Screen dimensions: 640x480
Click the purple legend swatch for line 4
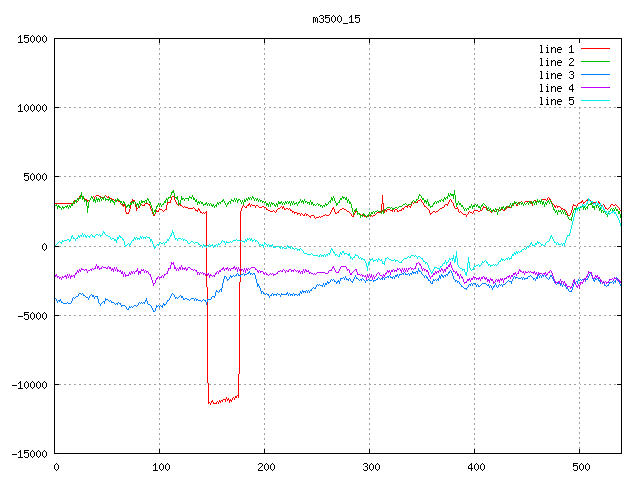coord(595,88)
